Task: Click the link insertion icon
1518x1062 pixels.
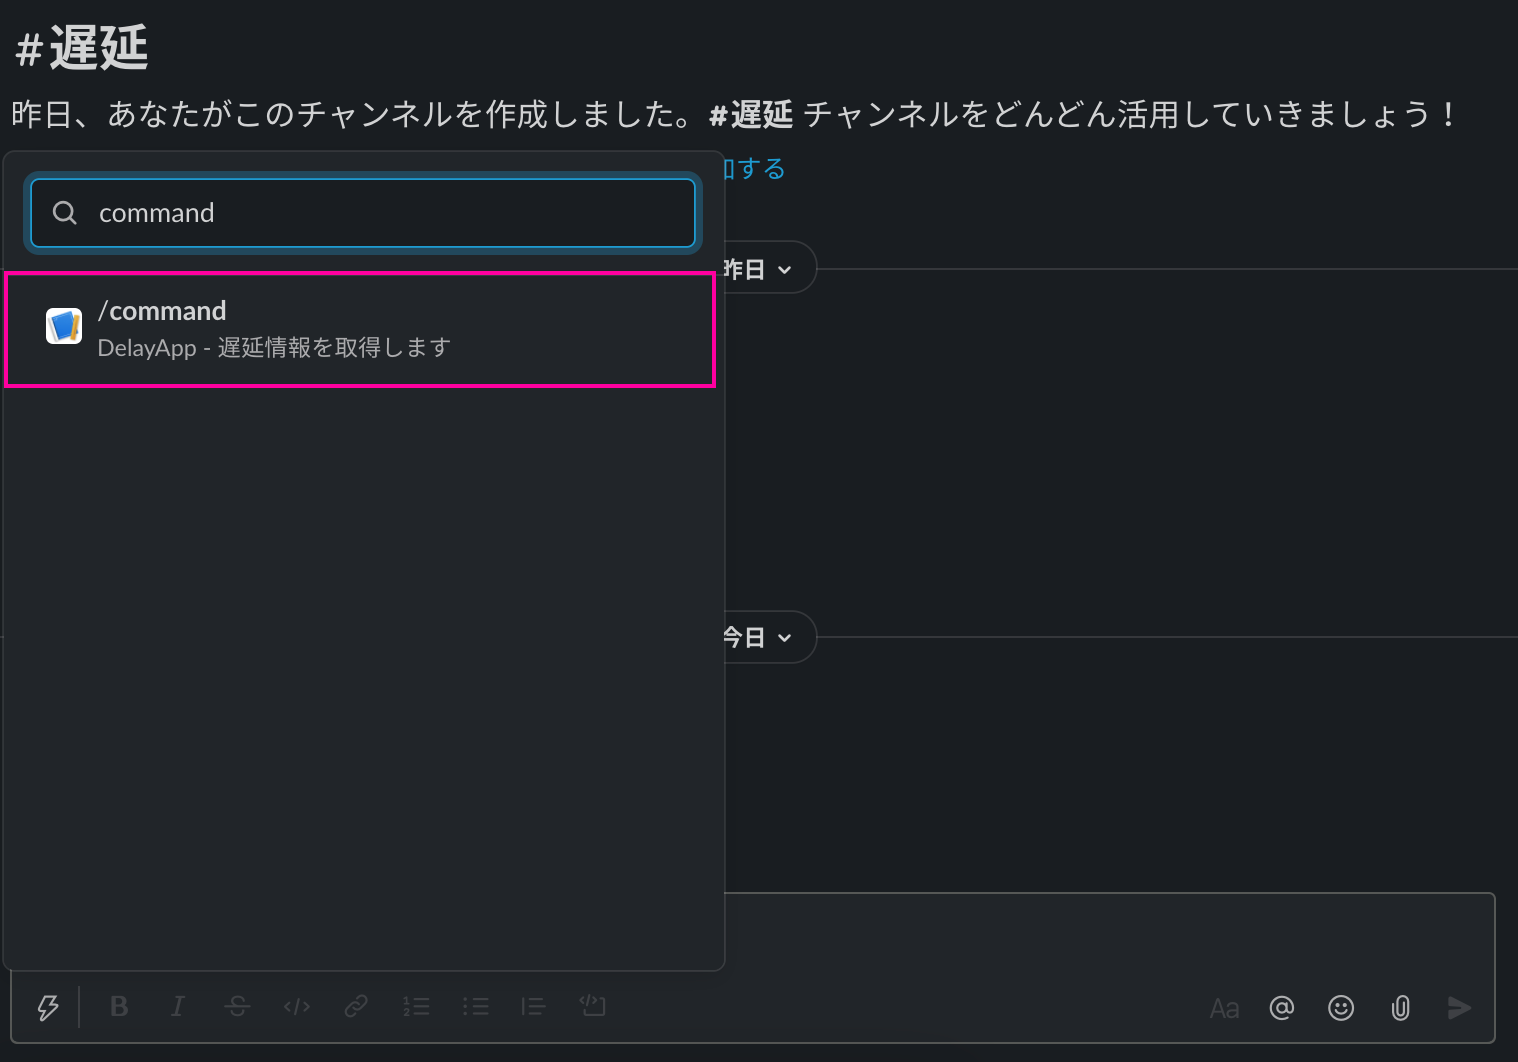Action: pos(356,1007)
